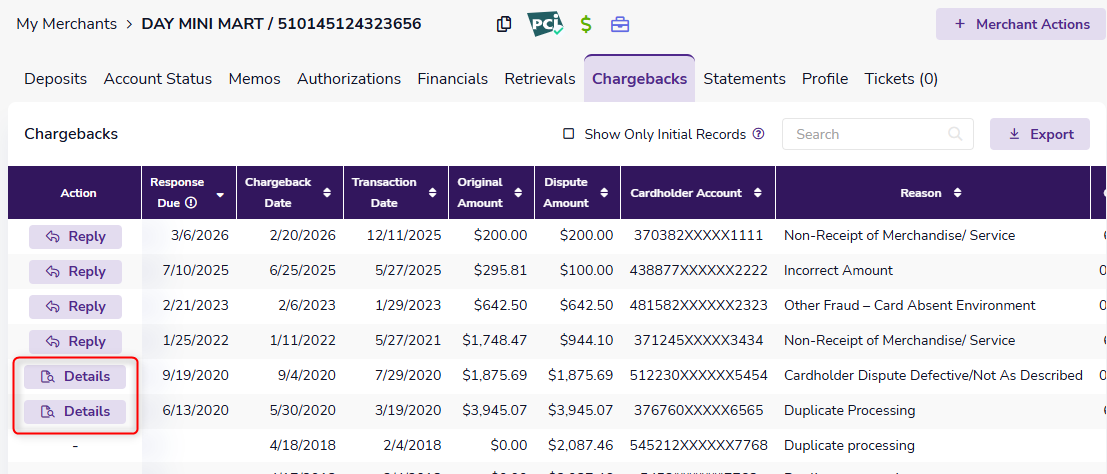Open the PCI compliance badge icon
This screenshot has width=1107, height=474.
click(545, 24)
